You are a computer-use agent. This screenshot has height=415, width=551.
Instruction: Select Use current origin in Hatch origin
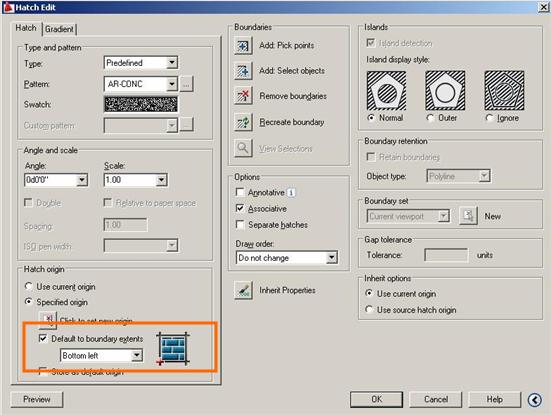[29, 287]
